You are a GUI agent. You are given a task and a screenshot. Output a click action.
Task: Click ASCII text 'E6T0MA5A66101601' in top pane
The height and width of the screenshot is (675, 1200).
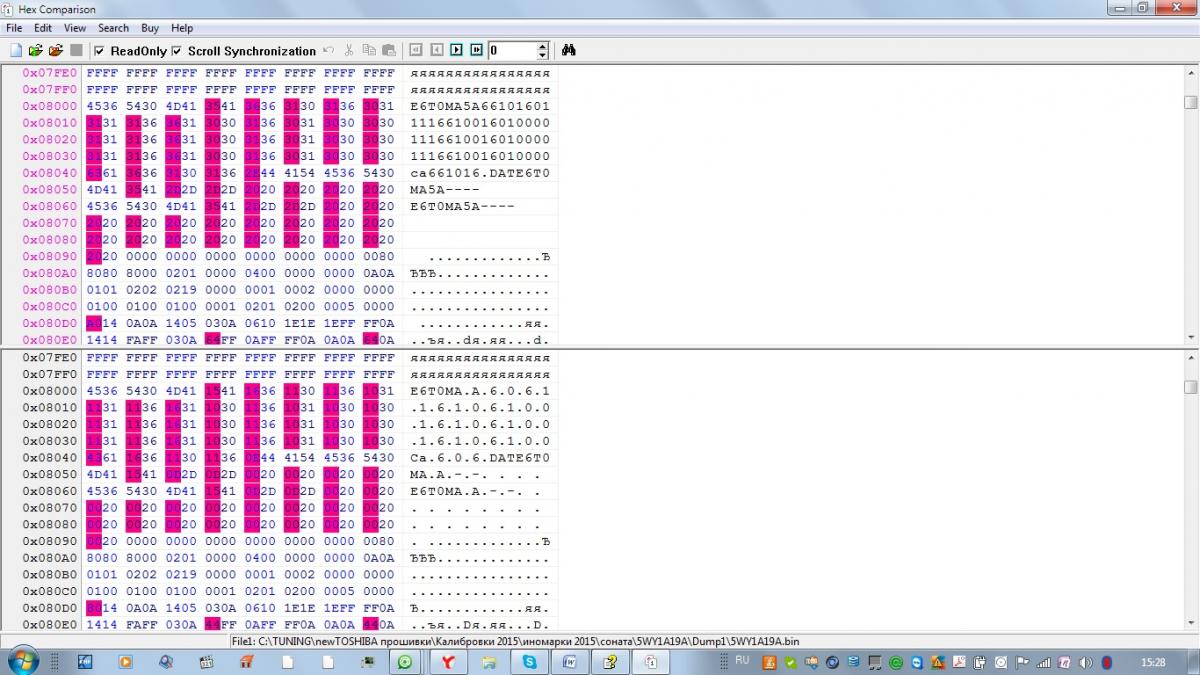click(480, 106)
